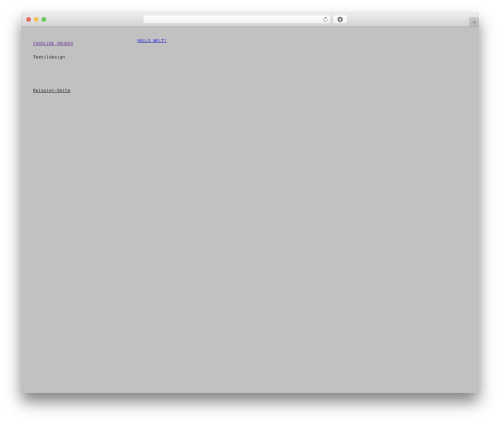Reload the page with the refresh icon
The width and height of the screenshot is (500, 423).
[325, 19]
